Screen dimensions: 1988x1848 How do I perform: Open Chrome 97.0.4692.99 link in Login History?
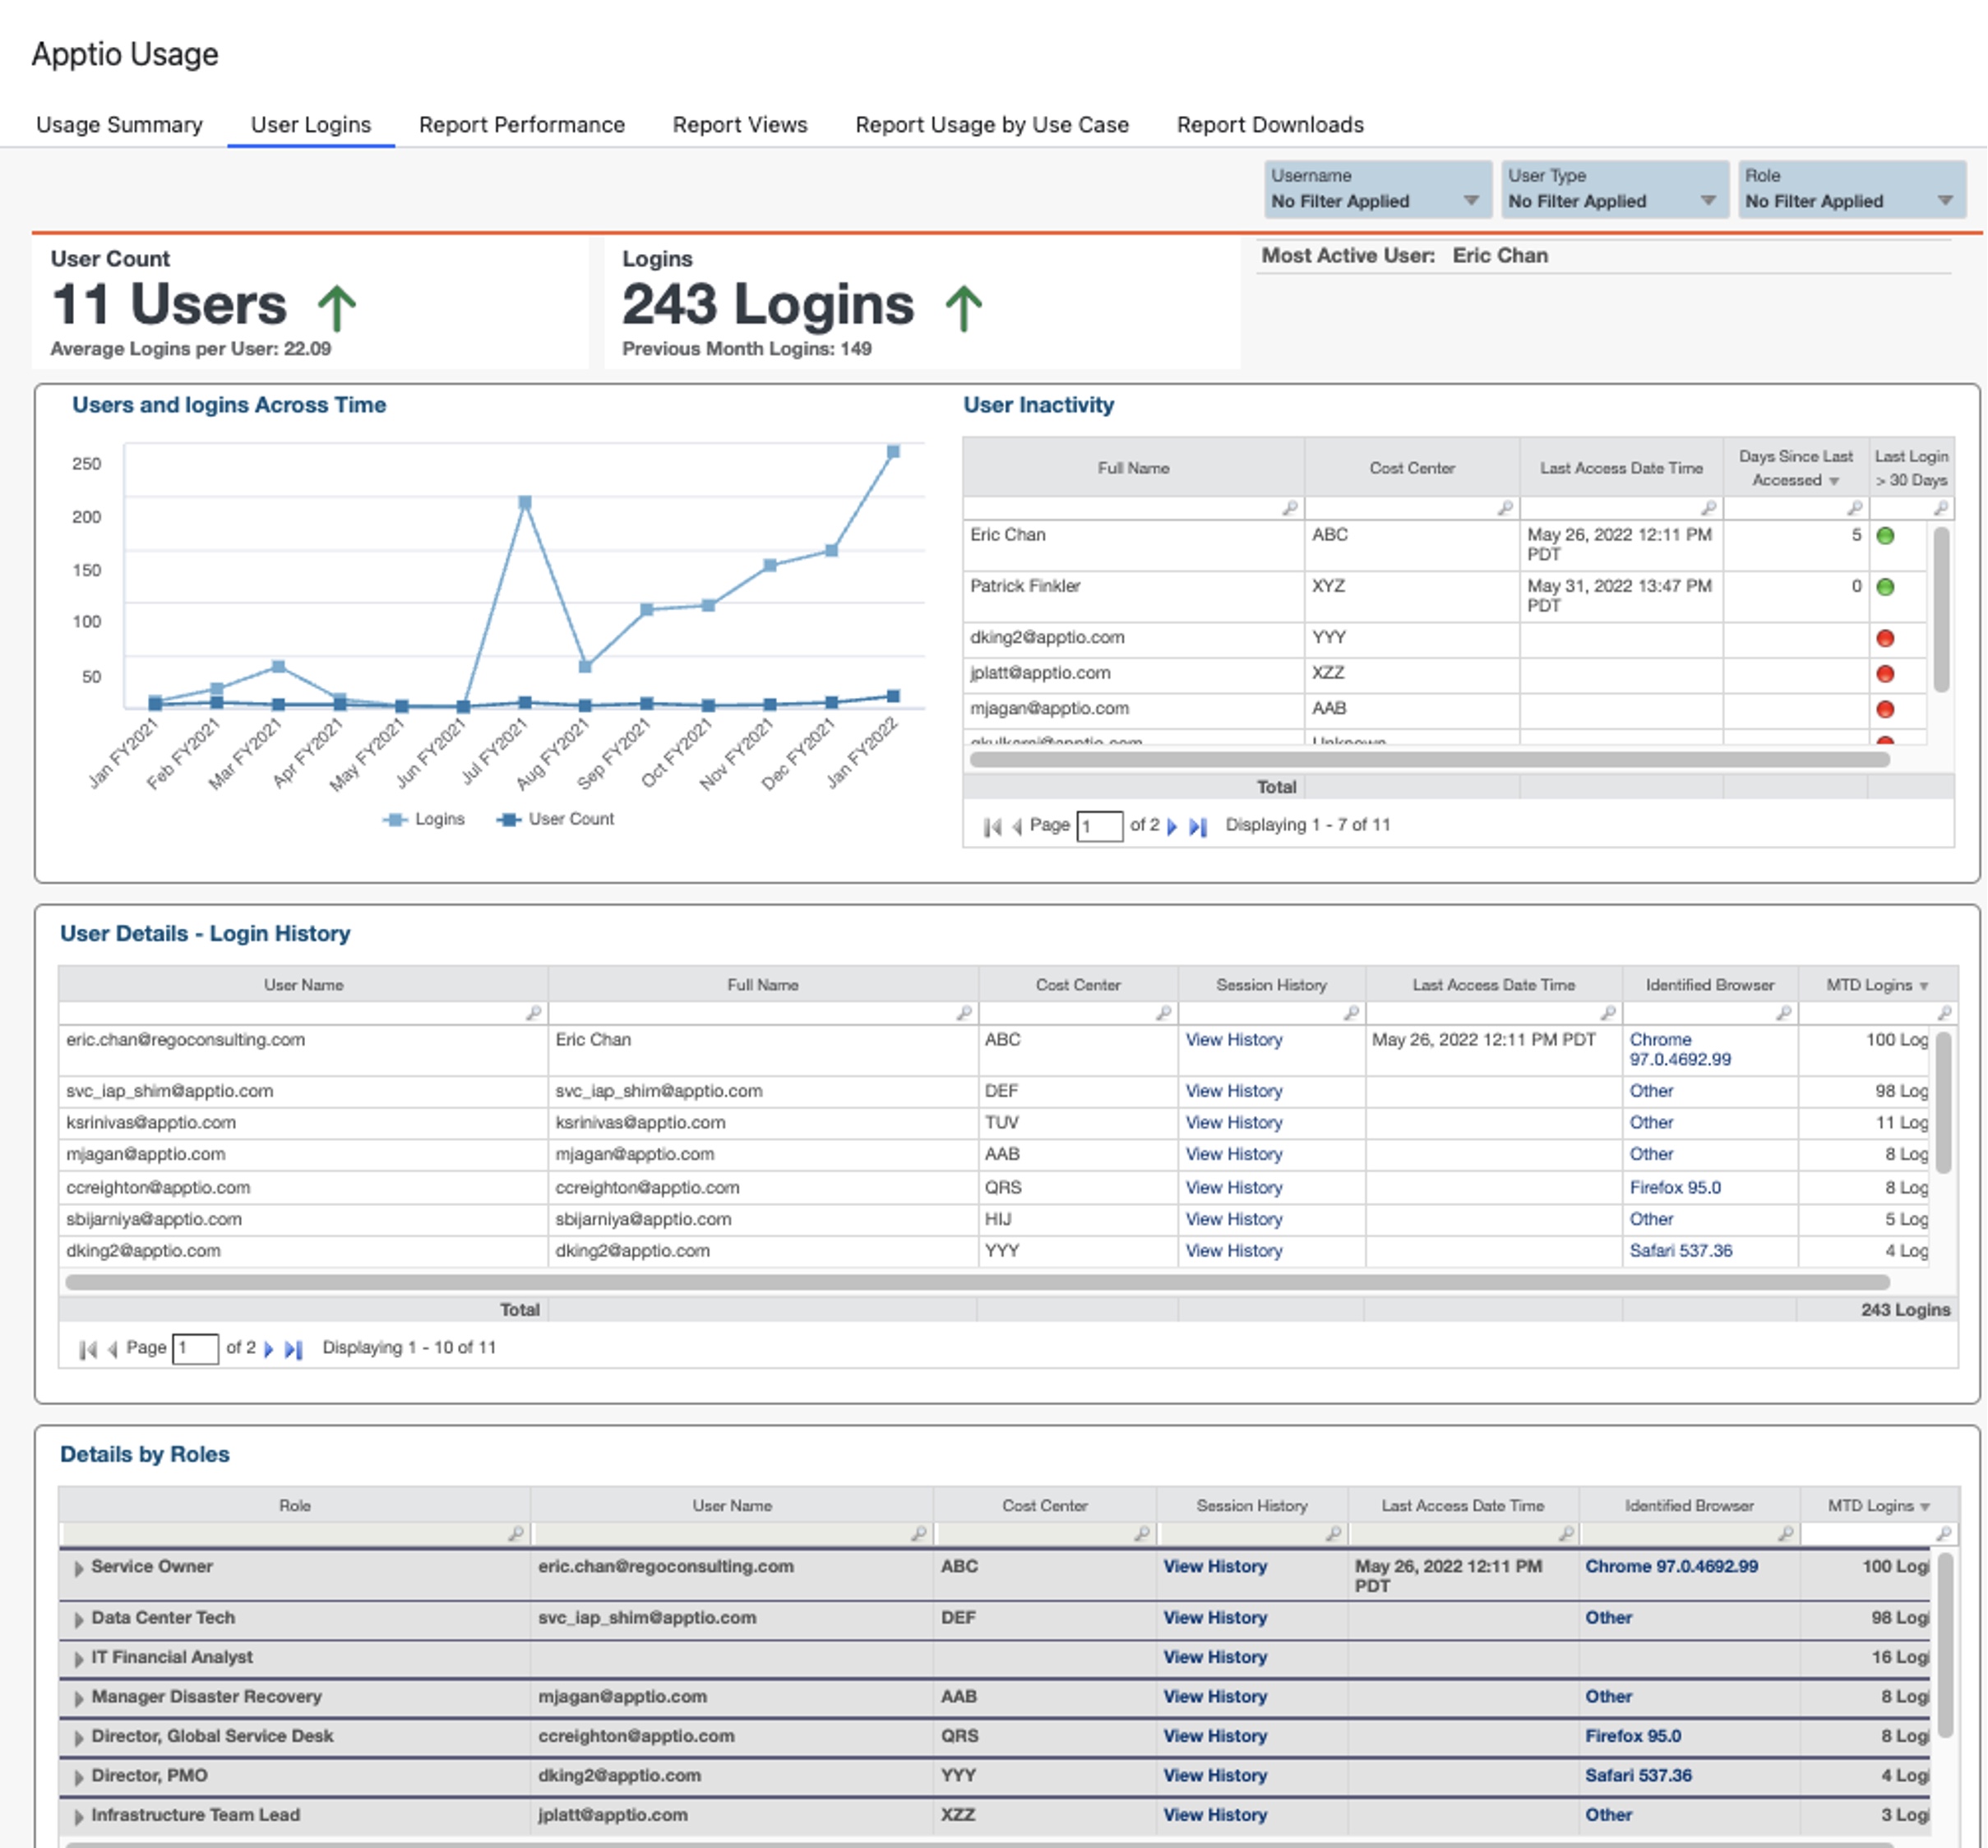coord(1680,1049)
